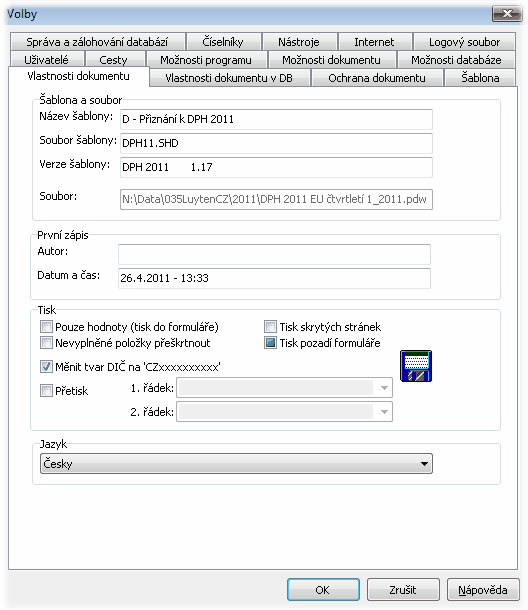This screenshot has width=528, height=610.
Task: Toggle Nevyplněné položky přeškrtnout checkbox
Action: (46, 343)
